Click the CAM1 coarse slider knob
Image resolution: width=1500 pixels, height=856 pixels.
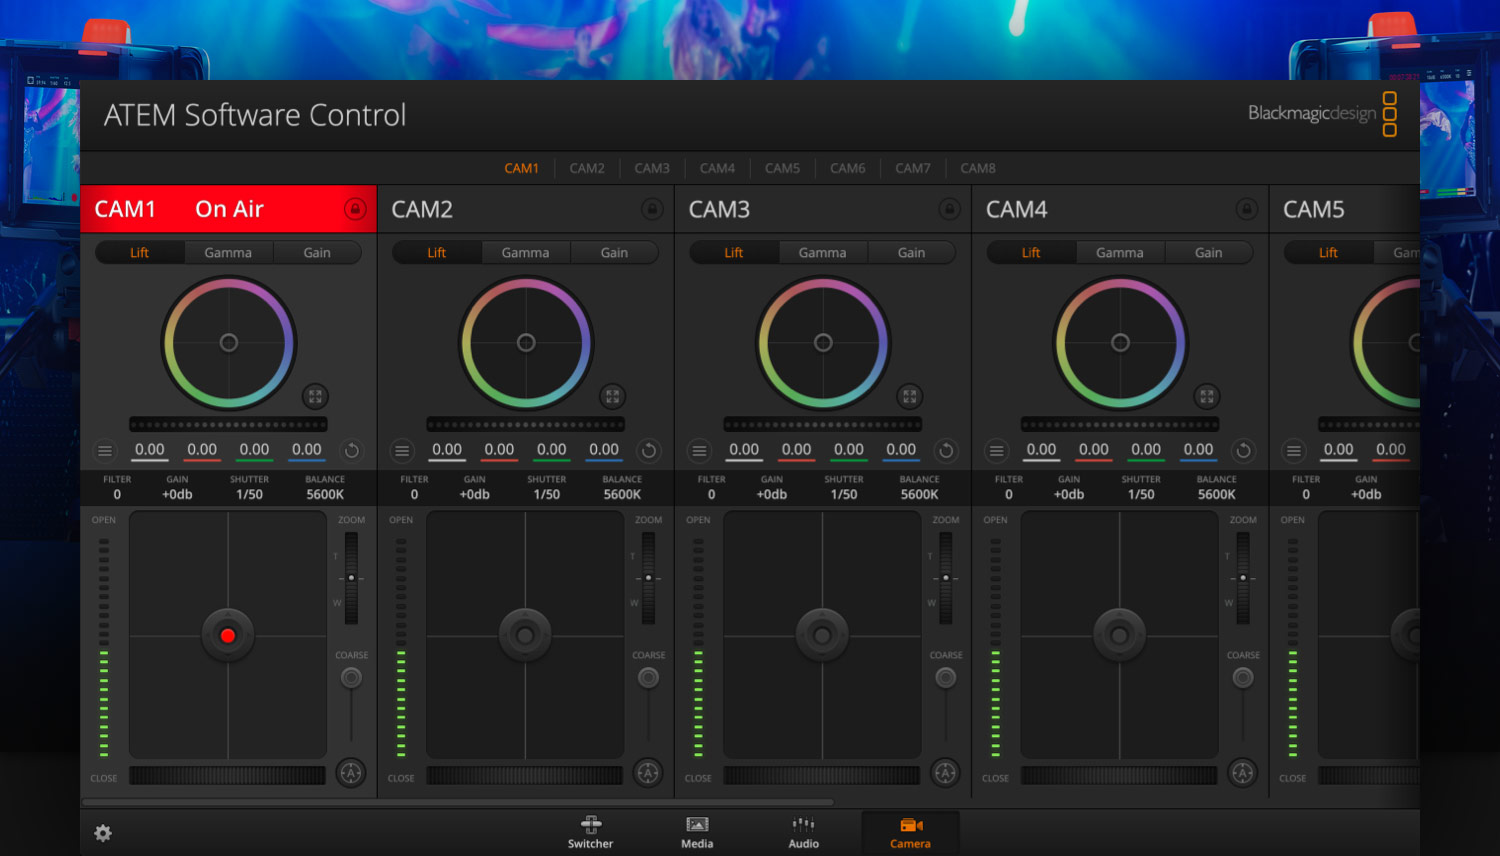point(351,678)
